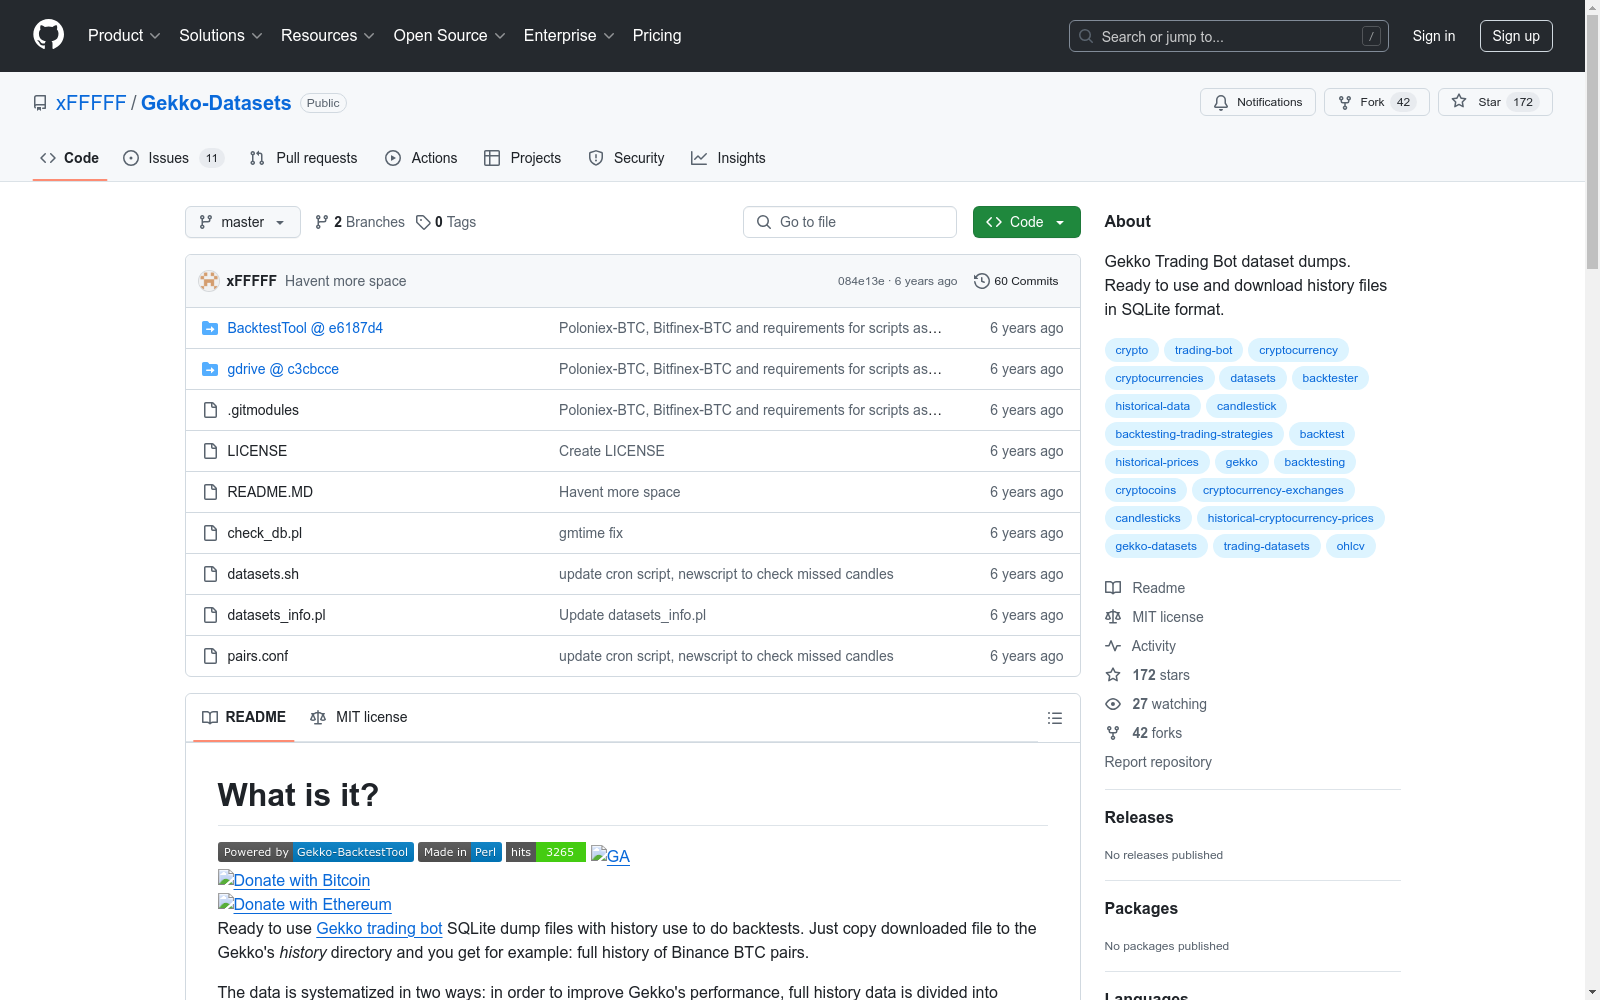The height and width of the screenshot is (1000, 1600).
Task: Open the Actions tab
Action: point(421,158)
